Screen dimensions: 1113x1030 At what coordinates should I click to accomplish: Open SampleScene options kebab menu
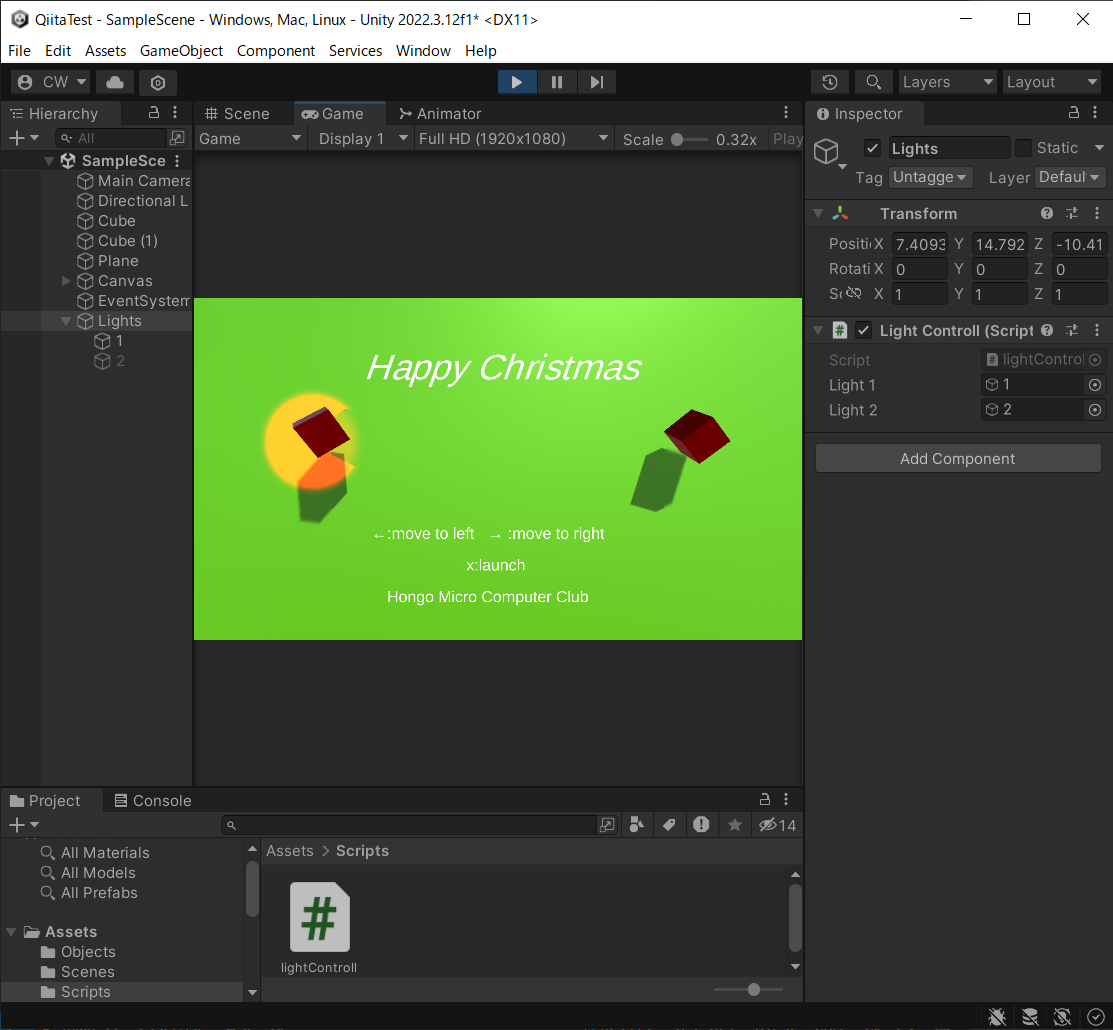click(177, 160)
